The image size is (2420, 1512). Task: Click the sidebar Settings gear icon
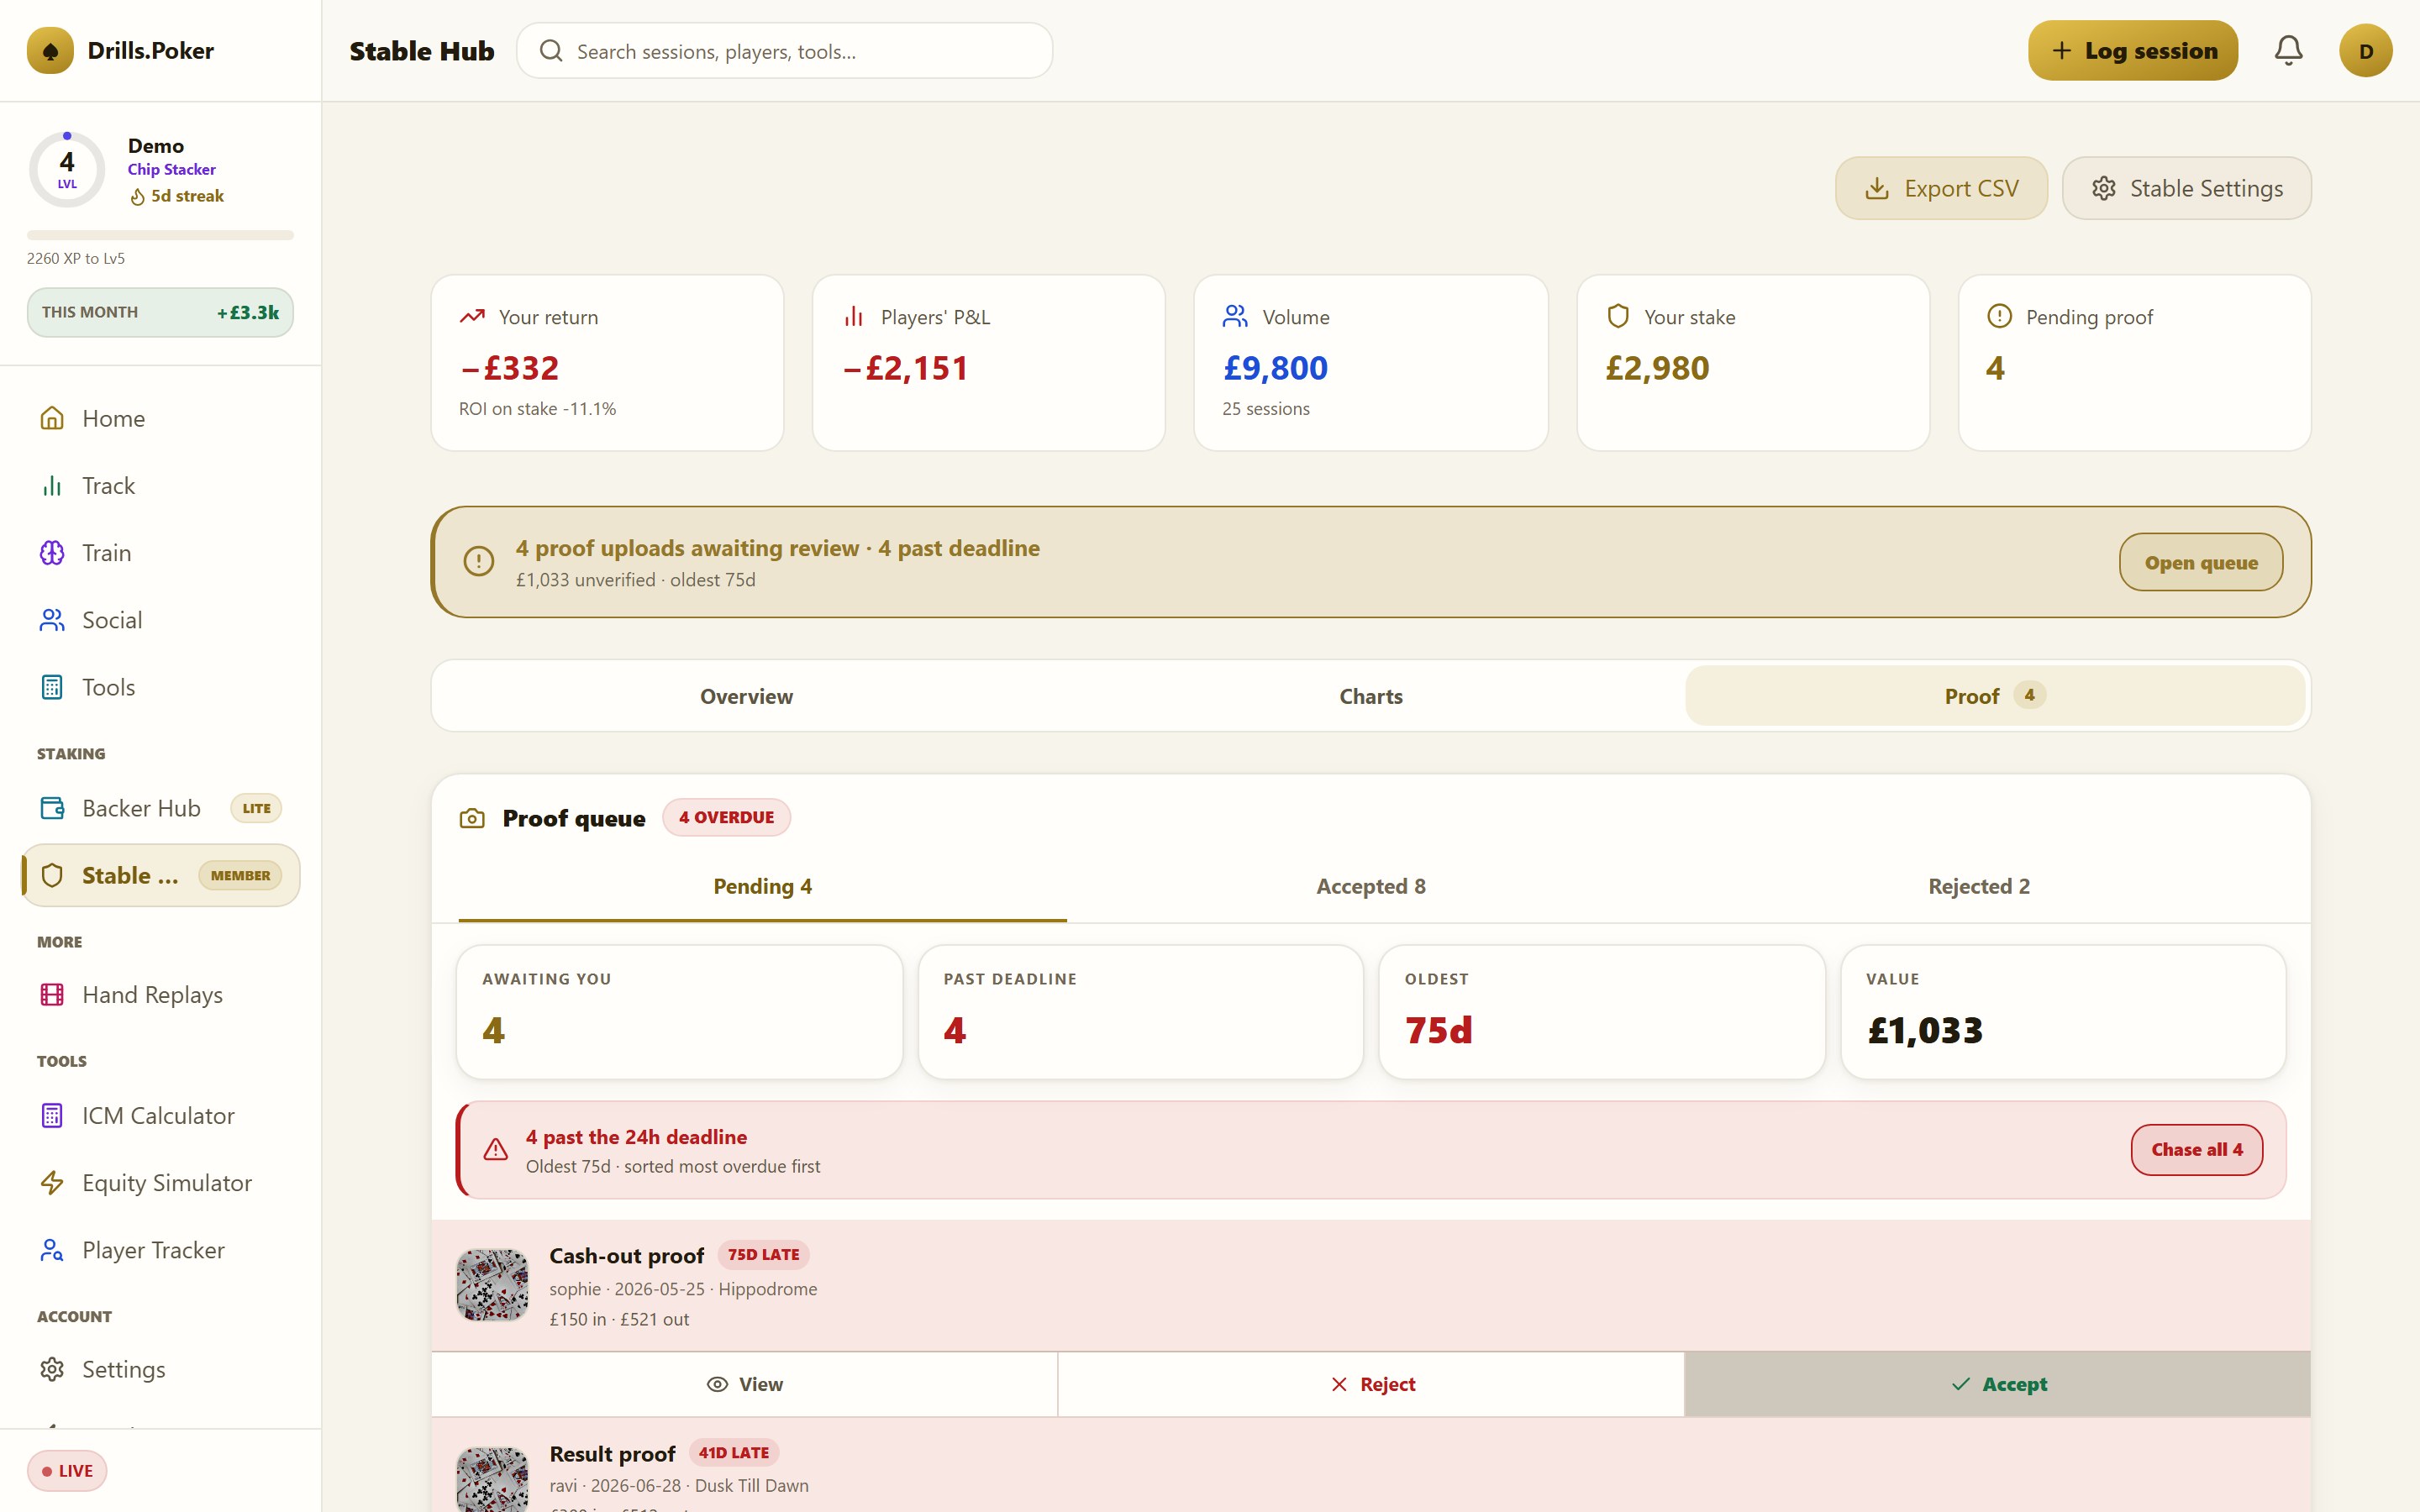coord(52,1369)
